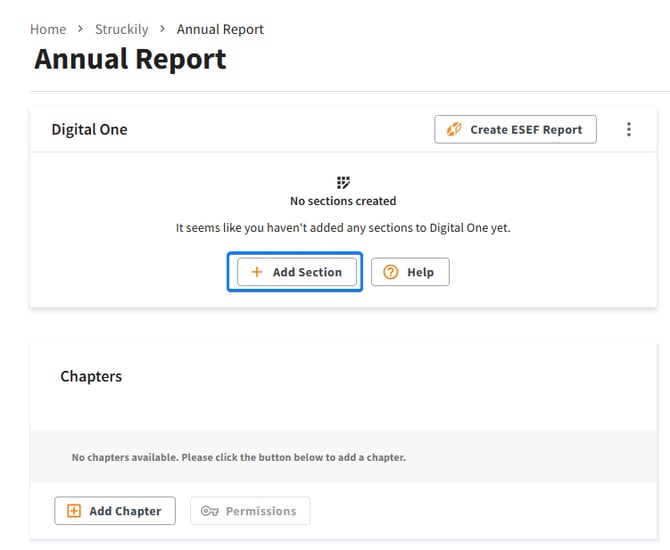Screen dimensions: 670x550
Task: Click the Create ESEF Report button
Action: pos(515,129)
